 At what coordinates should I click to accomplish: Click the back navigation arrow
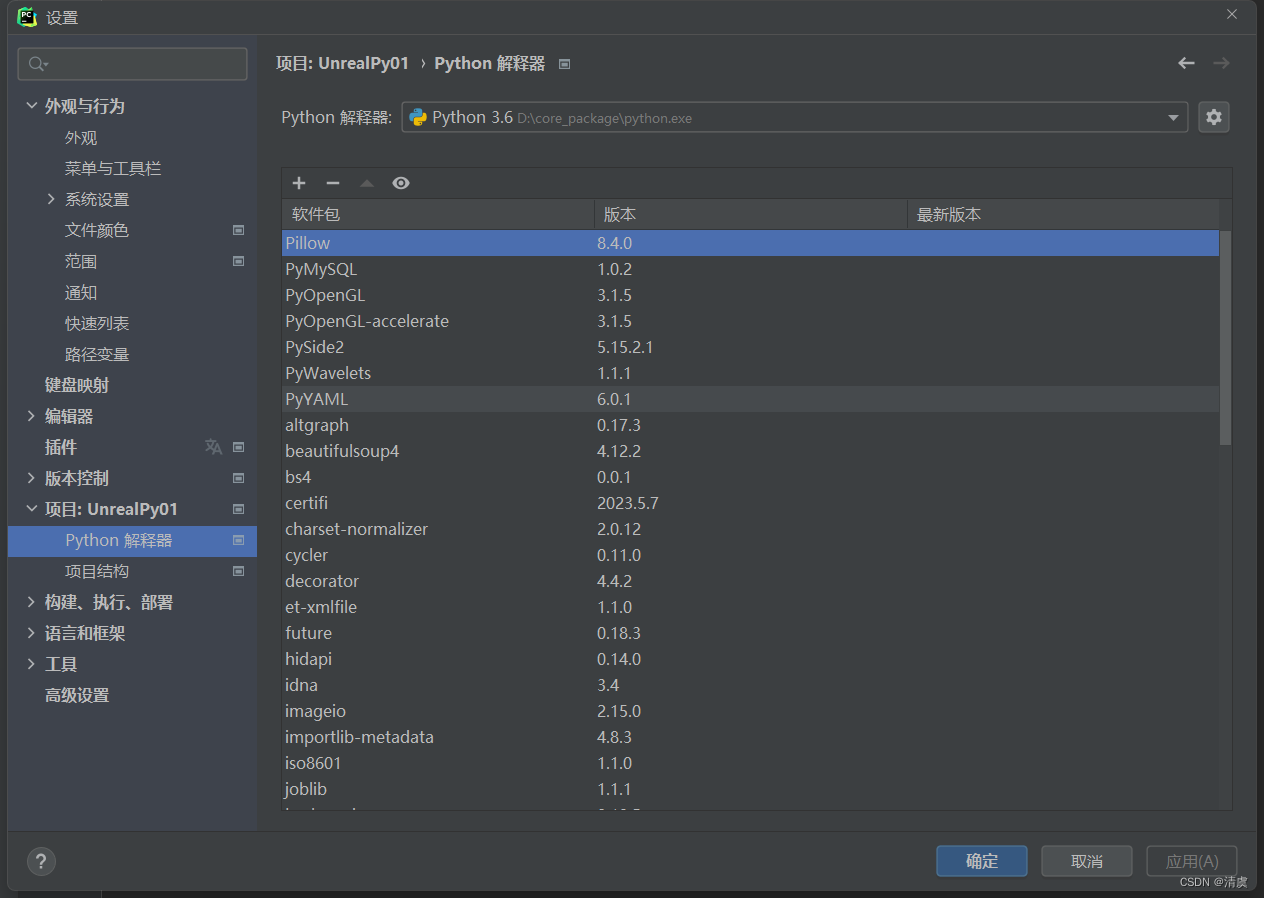tap(1186, 62)
